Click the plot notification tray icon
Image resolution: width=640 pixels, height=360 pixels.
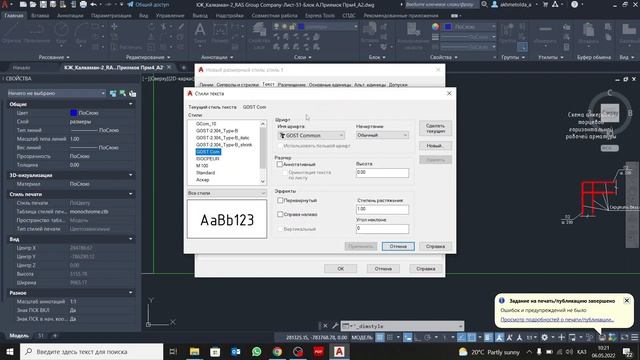pos(602,337)
